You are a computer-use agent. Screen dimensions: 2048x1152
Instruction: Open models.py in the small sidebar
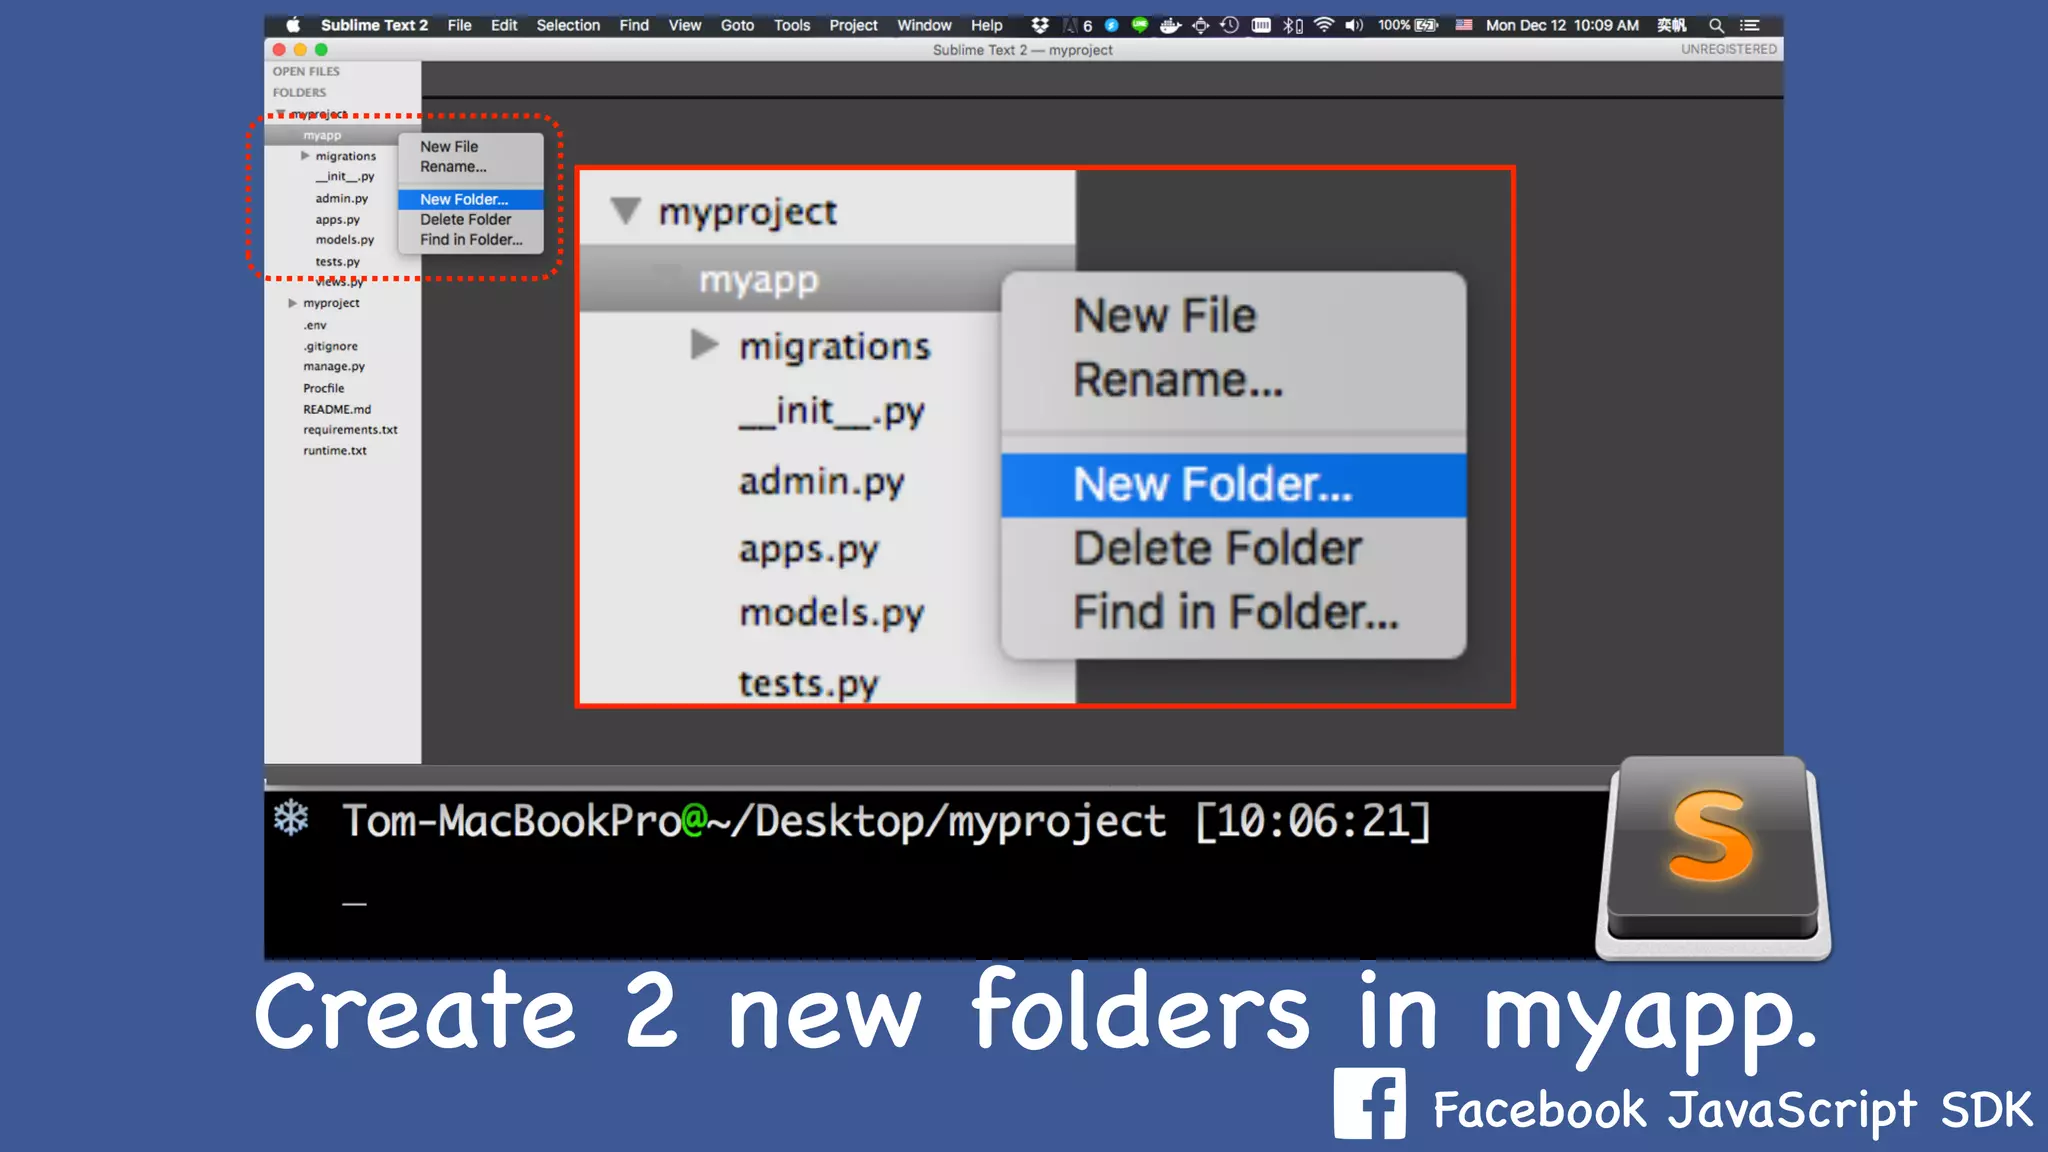click(x=345, y=240)
